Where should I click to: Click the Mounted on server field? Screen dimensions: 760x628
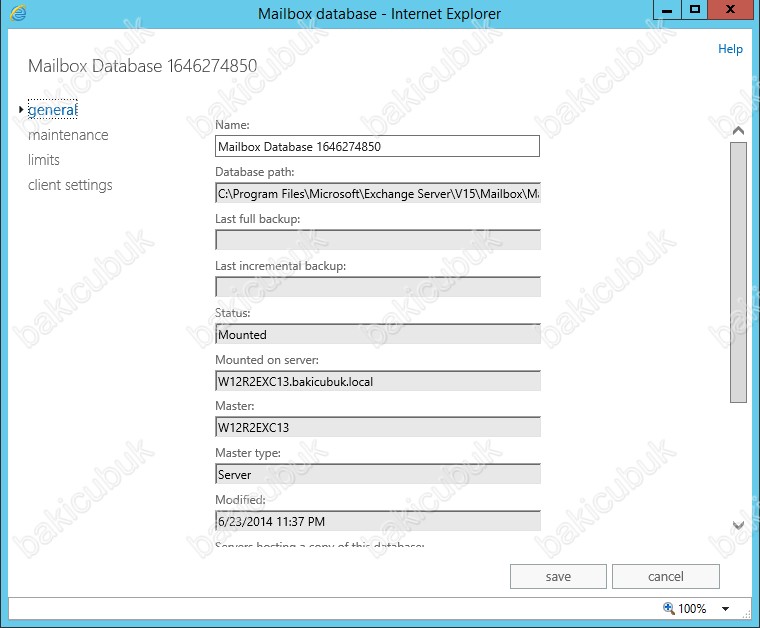tap(377, 381)
